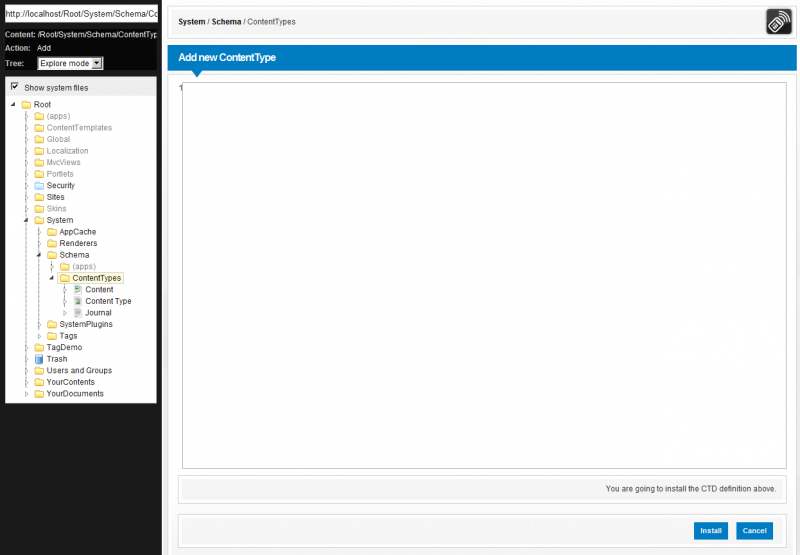Click the Add new ContentType header
The image size is (800, 555).
point(227,58)
